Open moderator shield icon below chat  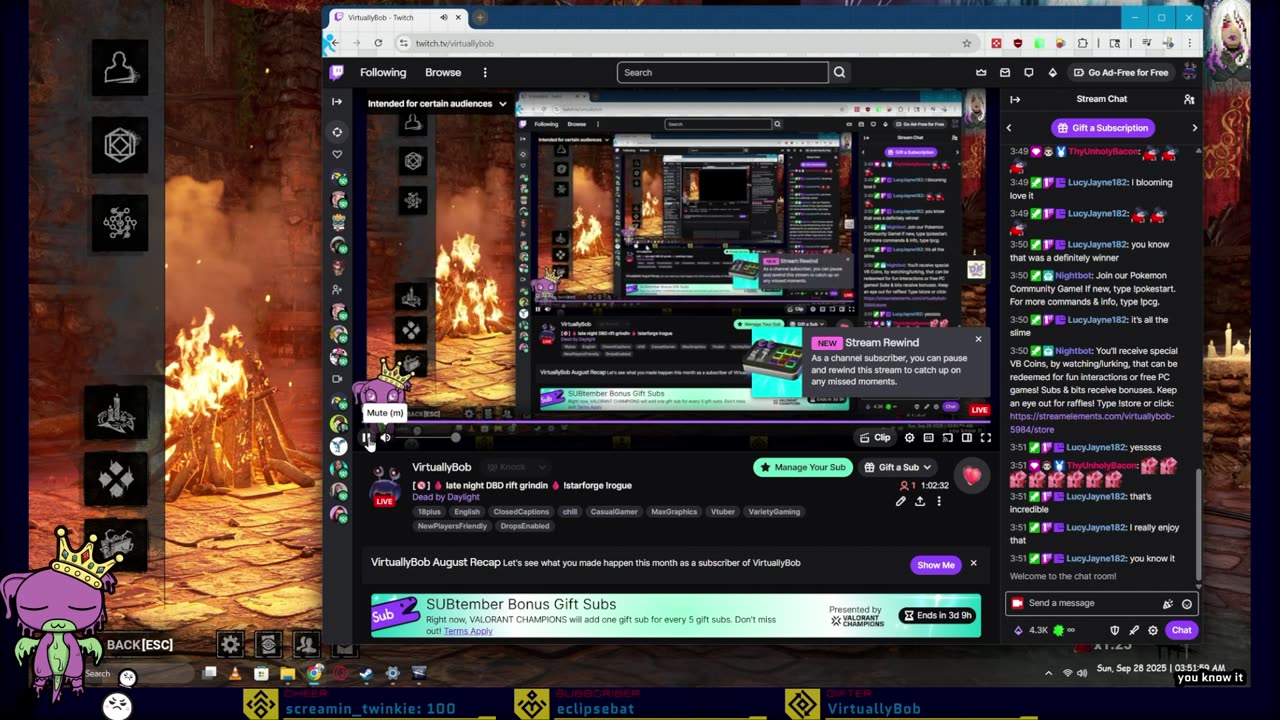click(1115, 630)
